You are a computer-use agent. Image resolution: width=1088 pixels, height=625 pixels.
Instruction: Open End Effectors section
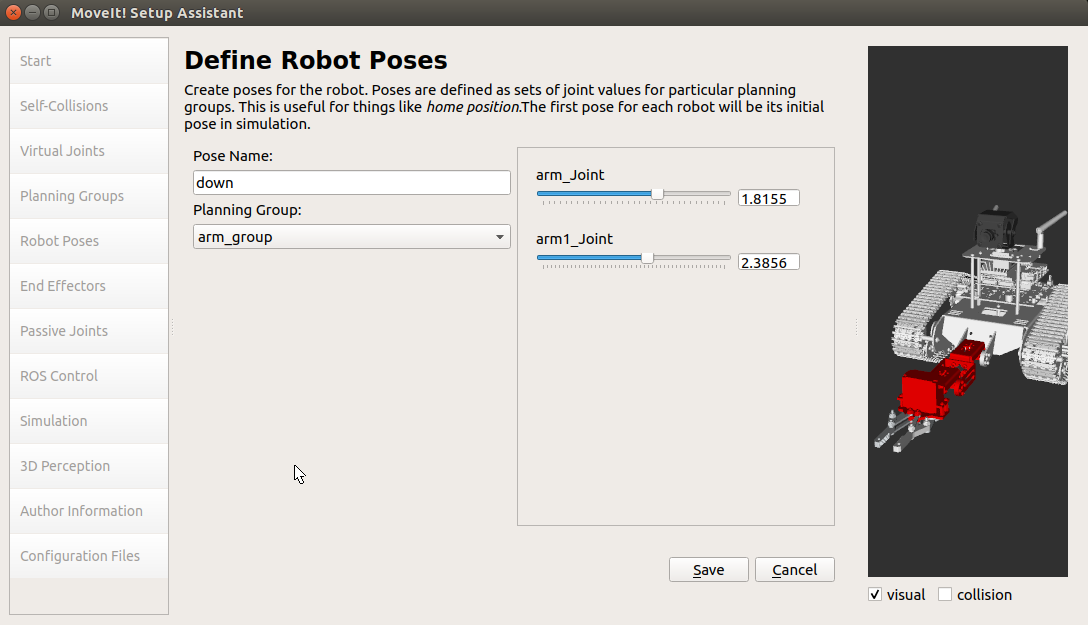(89, 286)
